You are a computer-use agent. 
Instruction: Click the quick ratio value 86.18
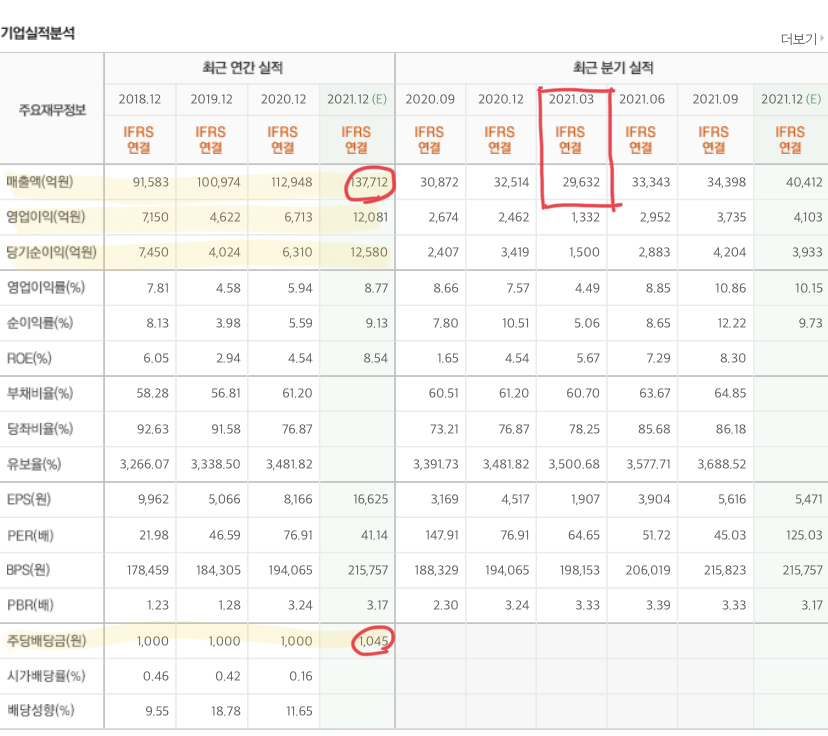pyautogui.click(x=731, y=429)
